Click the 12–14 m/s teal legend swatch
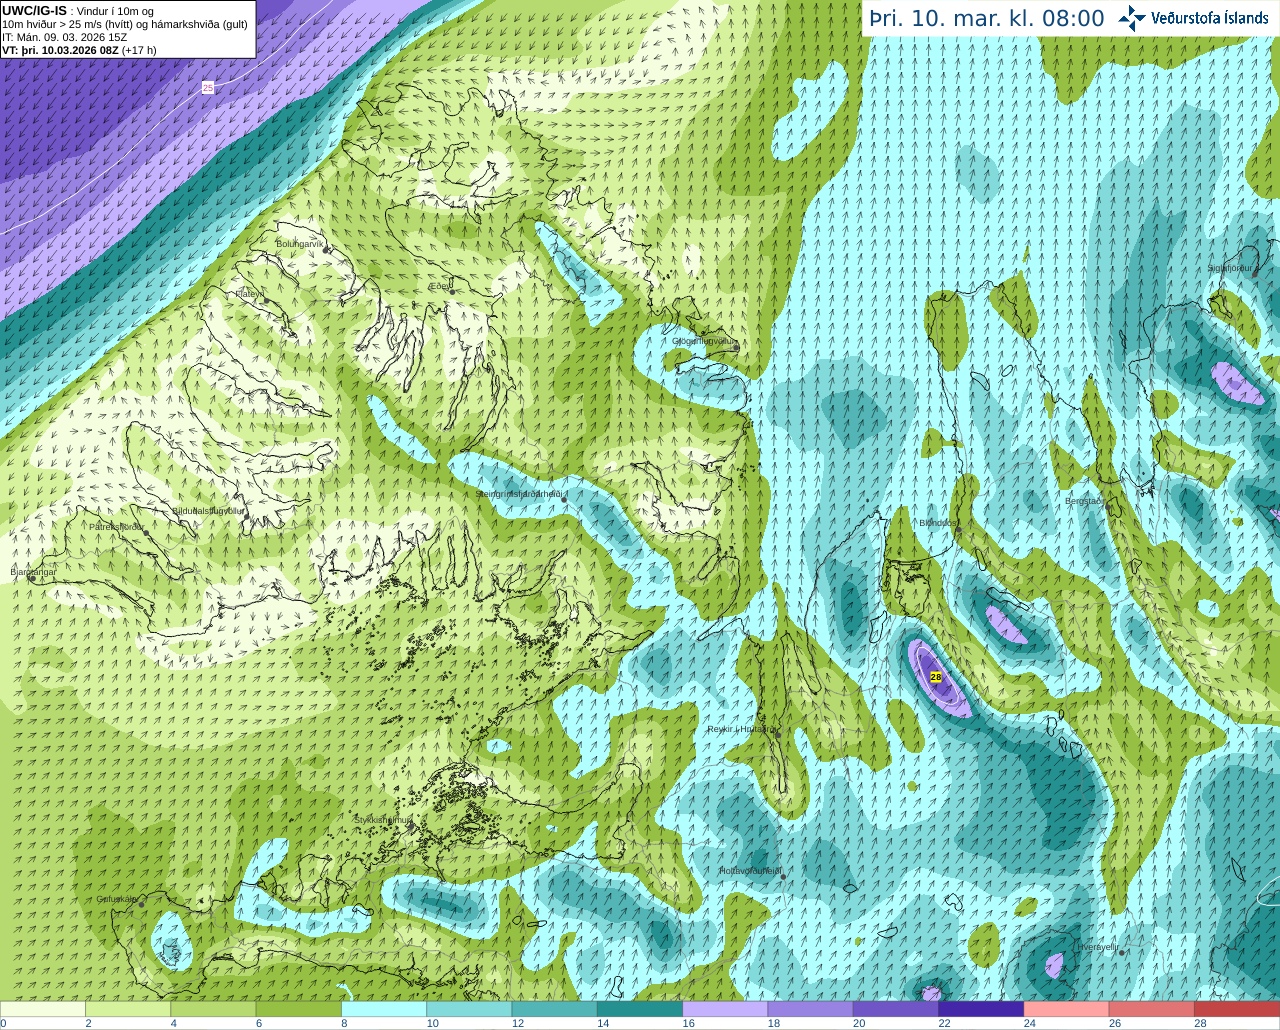This screenshot has width=1280, height=1030. (555, 1009)
